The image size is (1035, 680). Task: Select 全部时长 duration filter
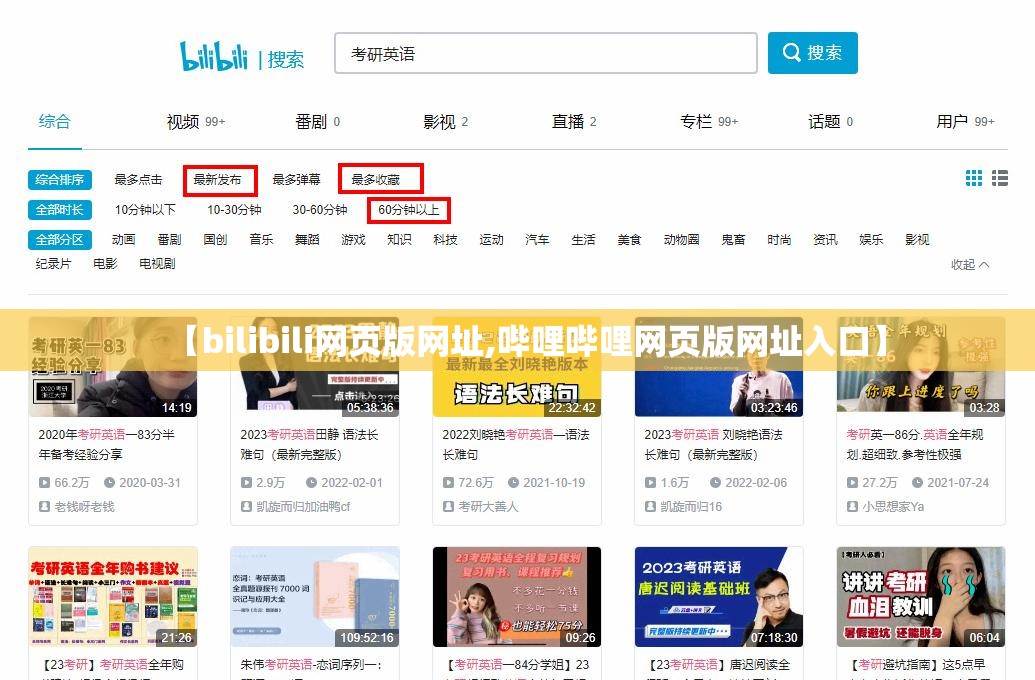click(x=59, y=210)
